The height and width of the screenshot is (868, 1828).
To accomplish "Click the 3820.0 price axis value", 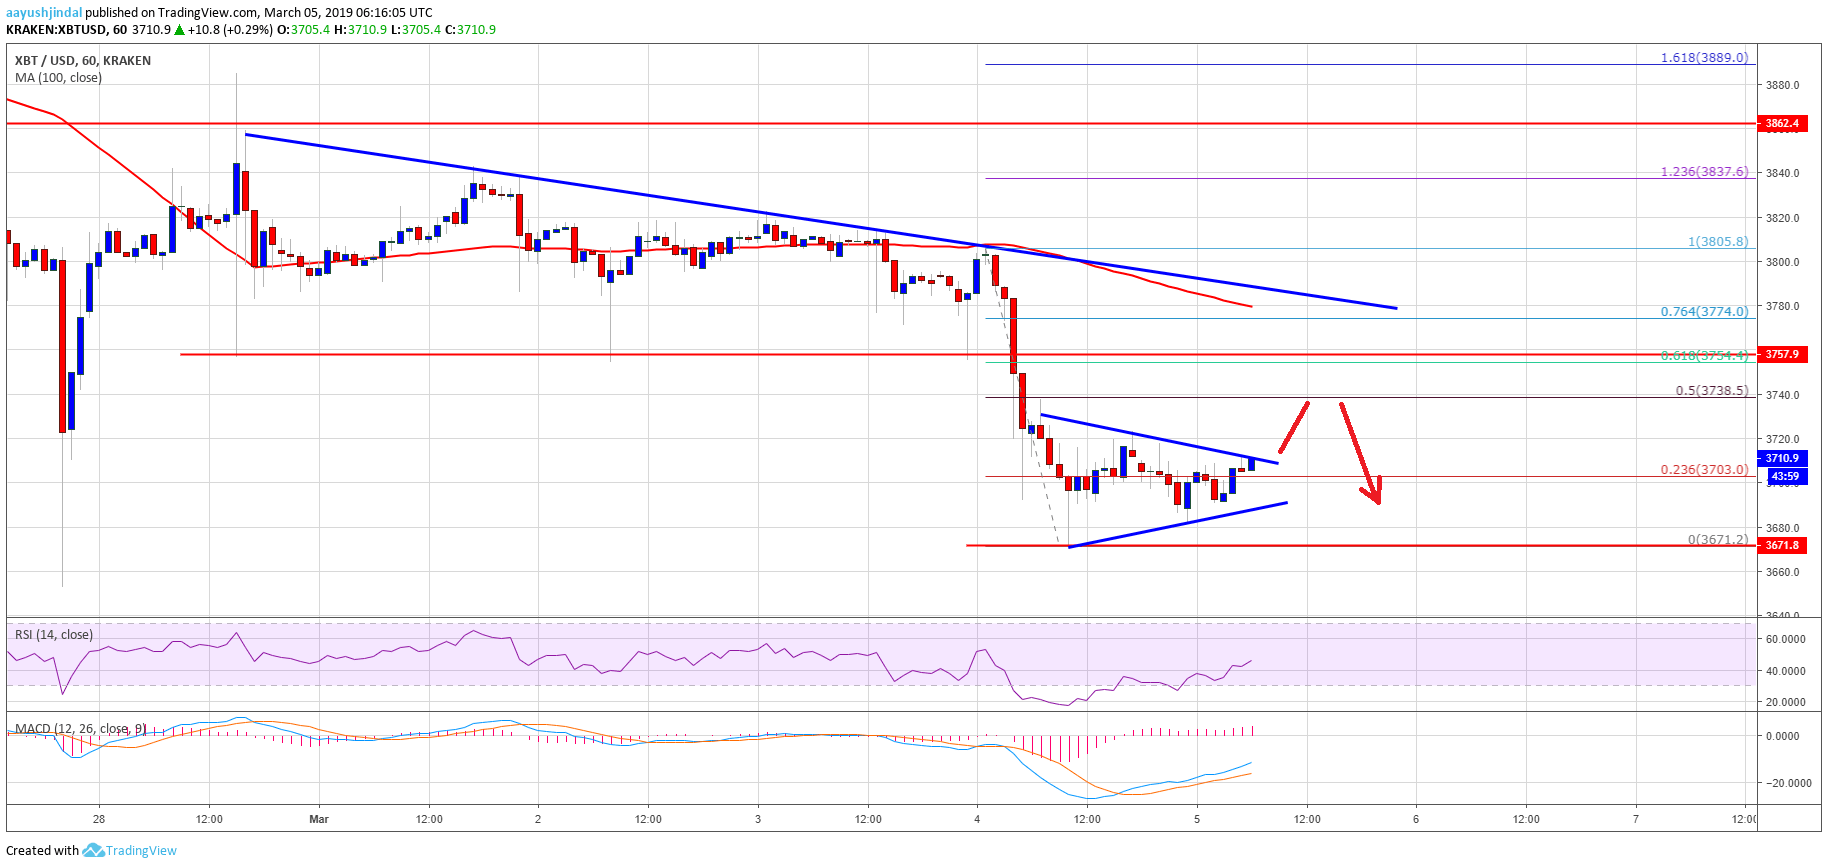I will 1782,218.
